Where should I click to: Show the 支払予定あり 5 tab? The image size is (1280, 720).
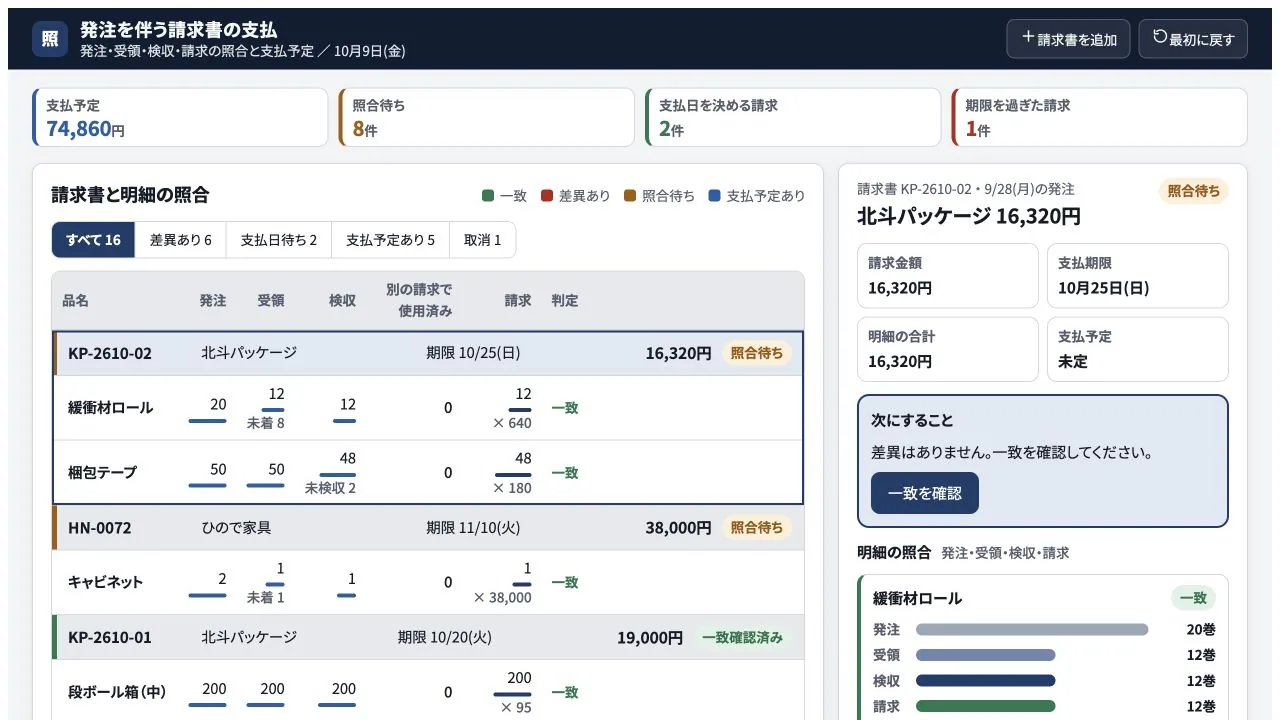click(x=391, y=240)
